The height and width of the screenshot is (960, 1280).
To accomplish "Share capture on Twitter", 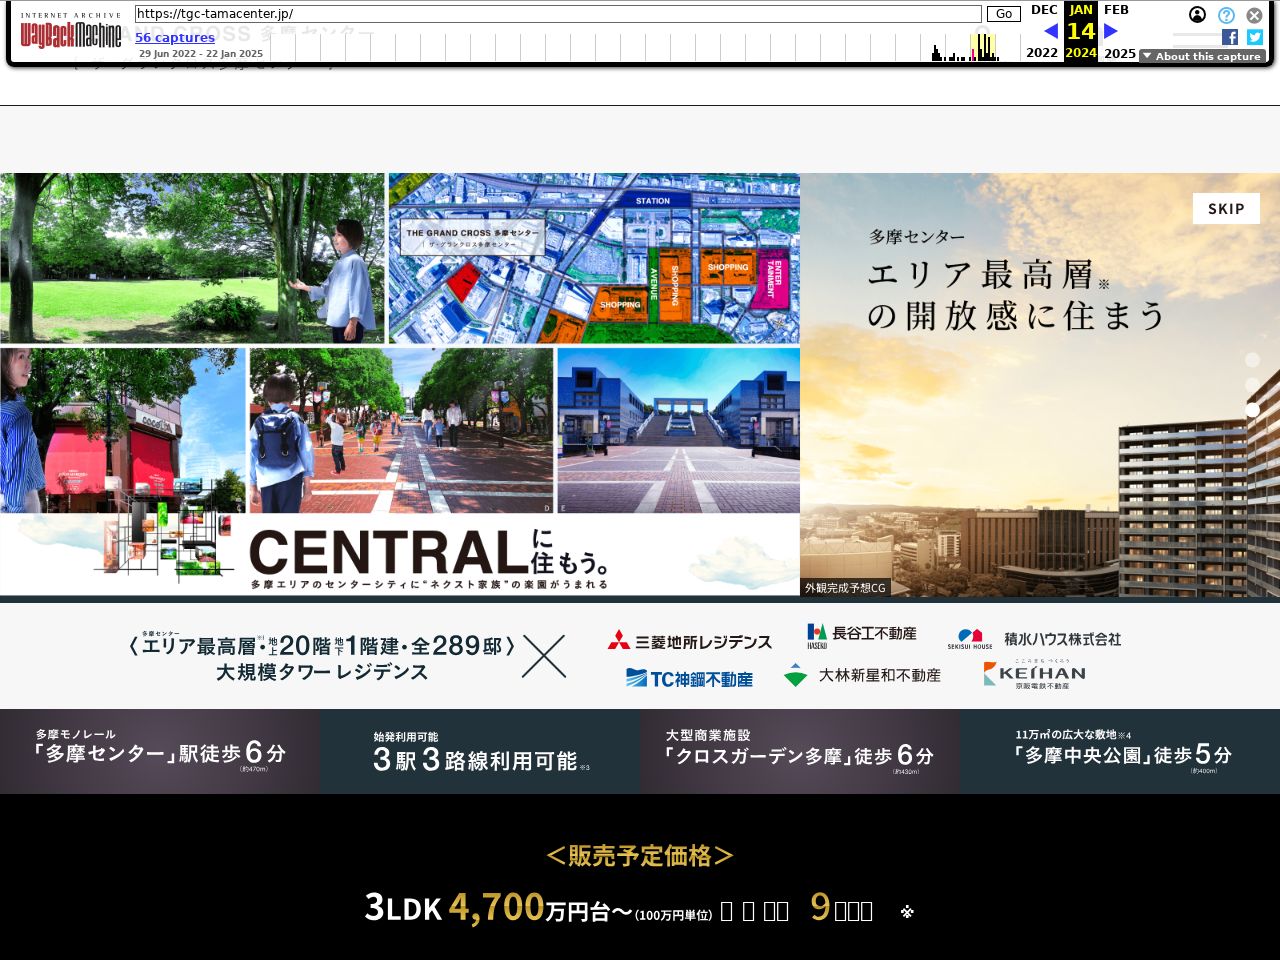I will pos(1255,37).
